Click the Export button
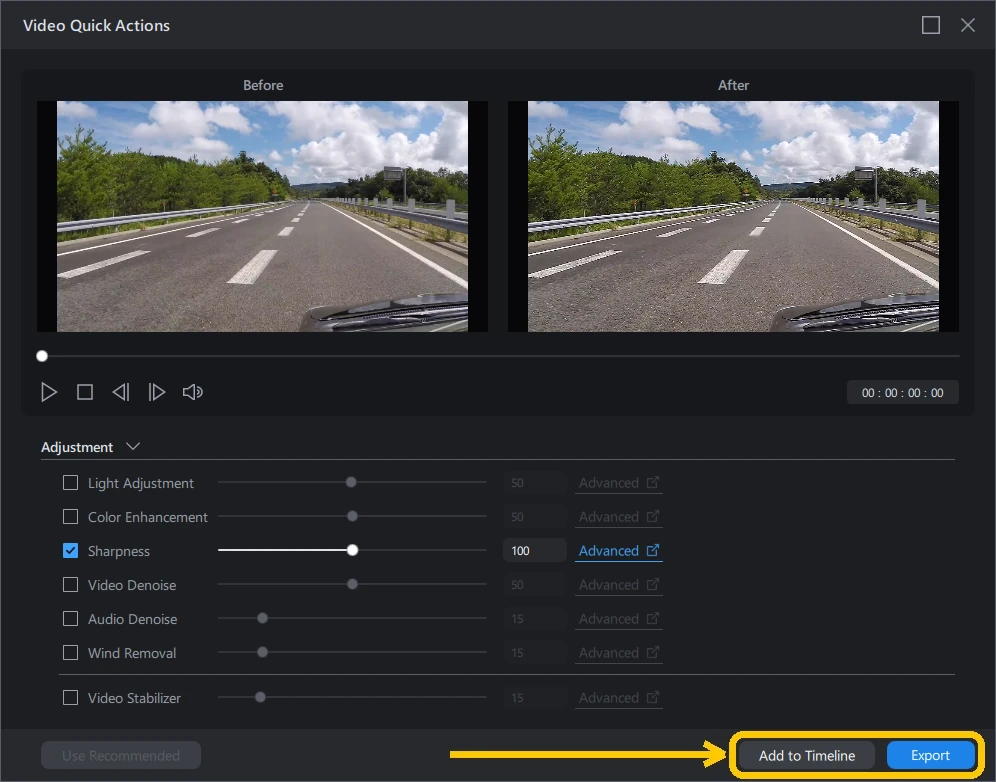This screenshot has height=782, width=996. point(930,755)
